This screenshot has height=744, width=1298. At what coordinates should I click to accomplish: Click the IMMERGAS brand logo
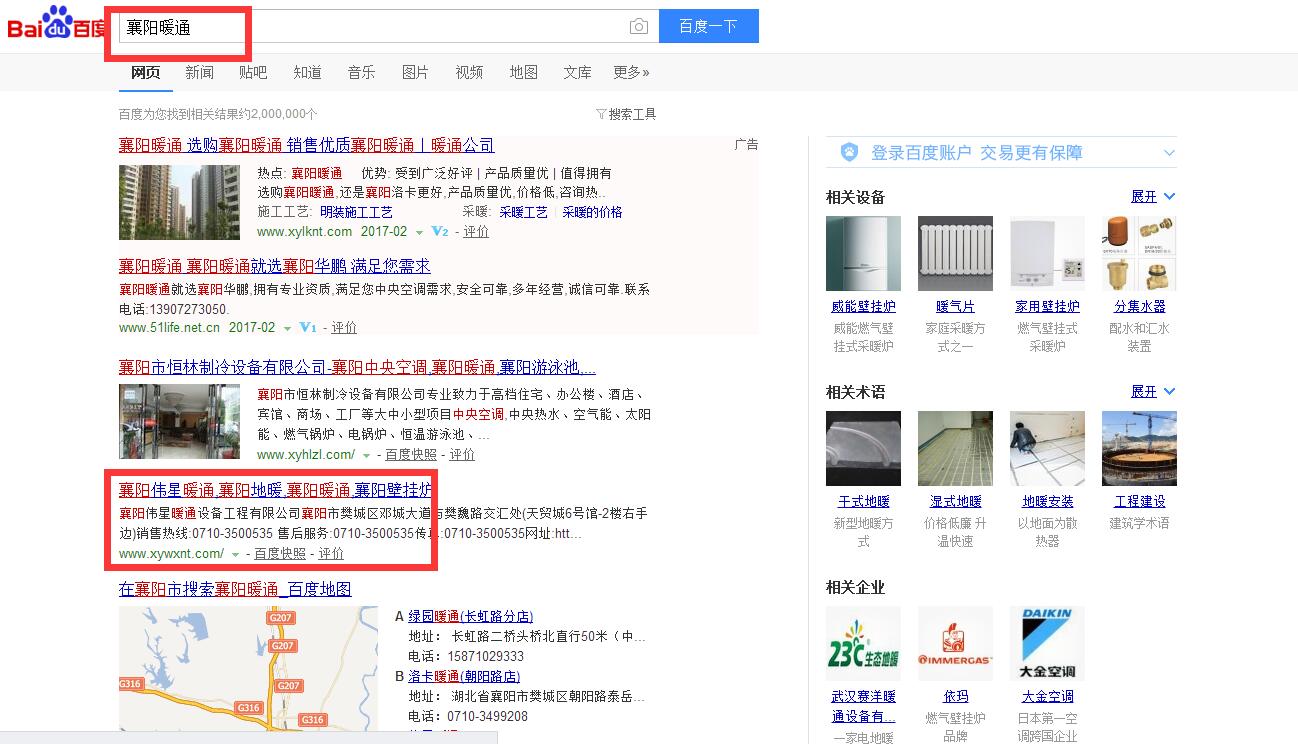955,643
